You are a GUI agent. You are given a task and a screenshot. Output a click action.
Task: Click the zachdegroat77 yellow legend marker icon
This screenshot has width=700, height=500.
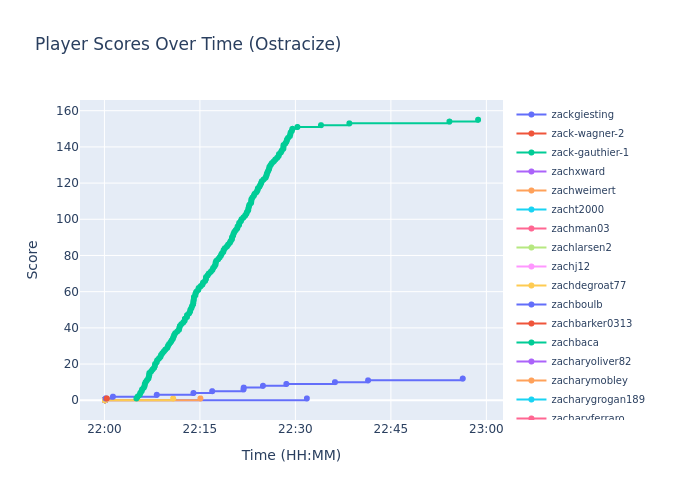click(x=531, y=286)
